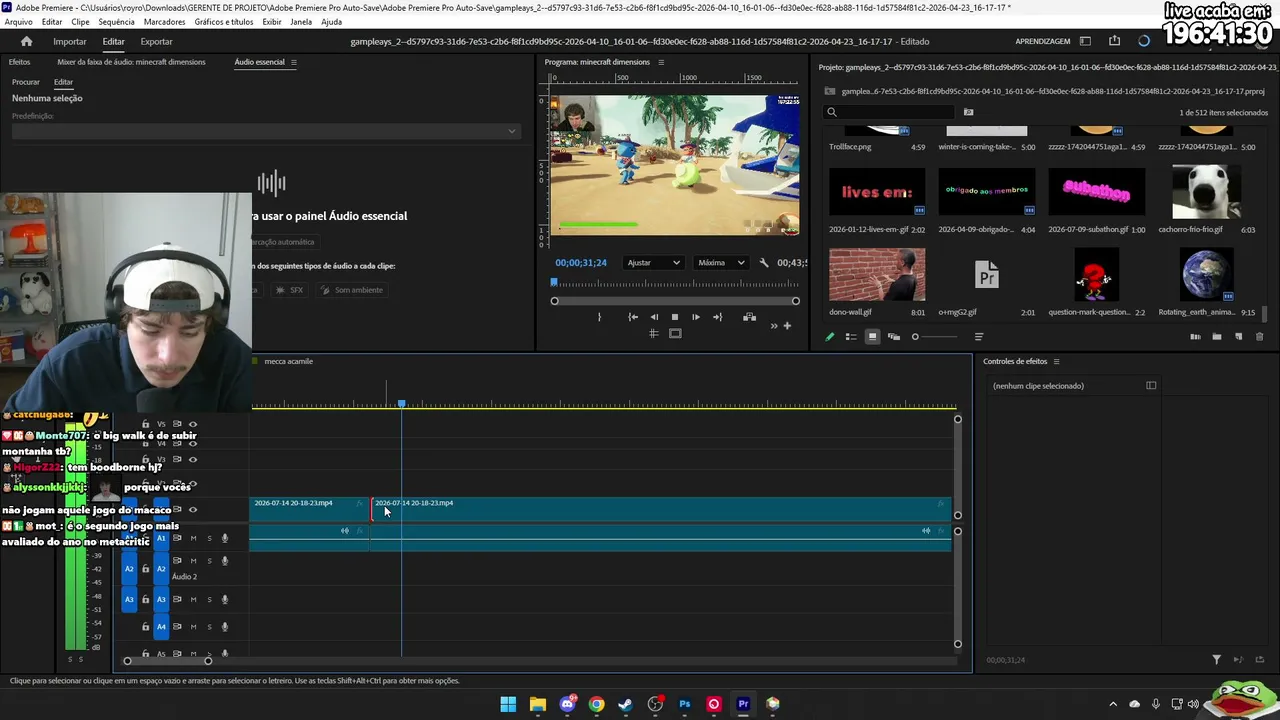Open the Predefinição preset dropdown
Viewport: 1280px width, 720px height.
[265, 131]
